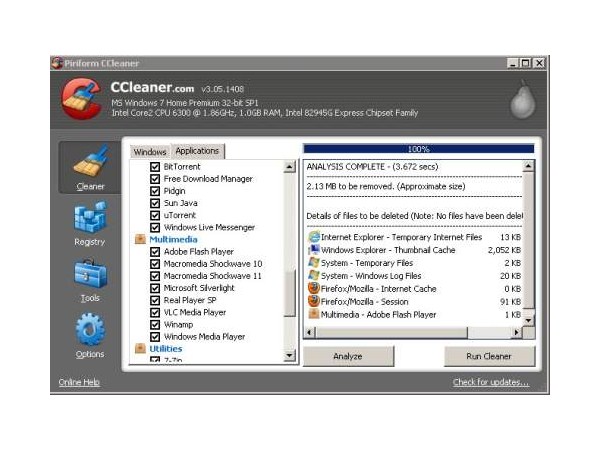
Task: Open the Tools toolbox icon
Action: click(x=90, y=275)
